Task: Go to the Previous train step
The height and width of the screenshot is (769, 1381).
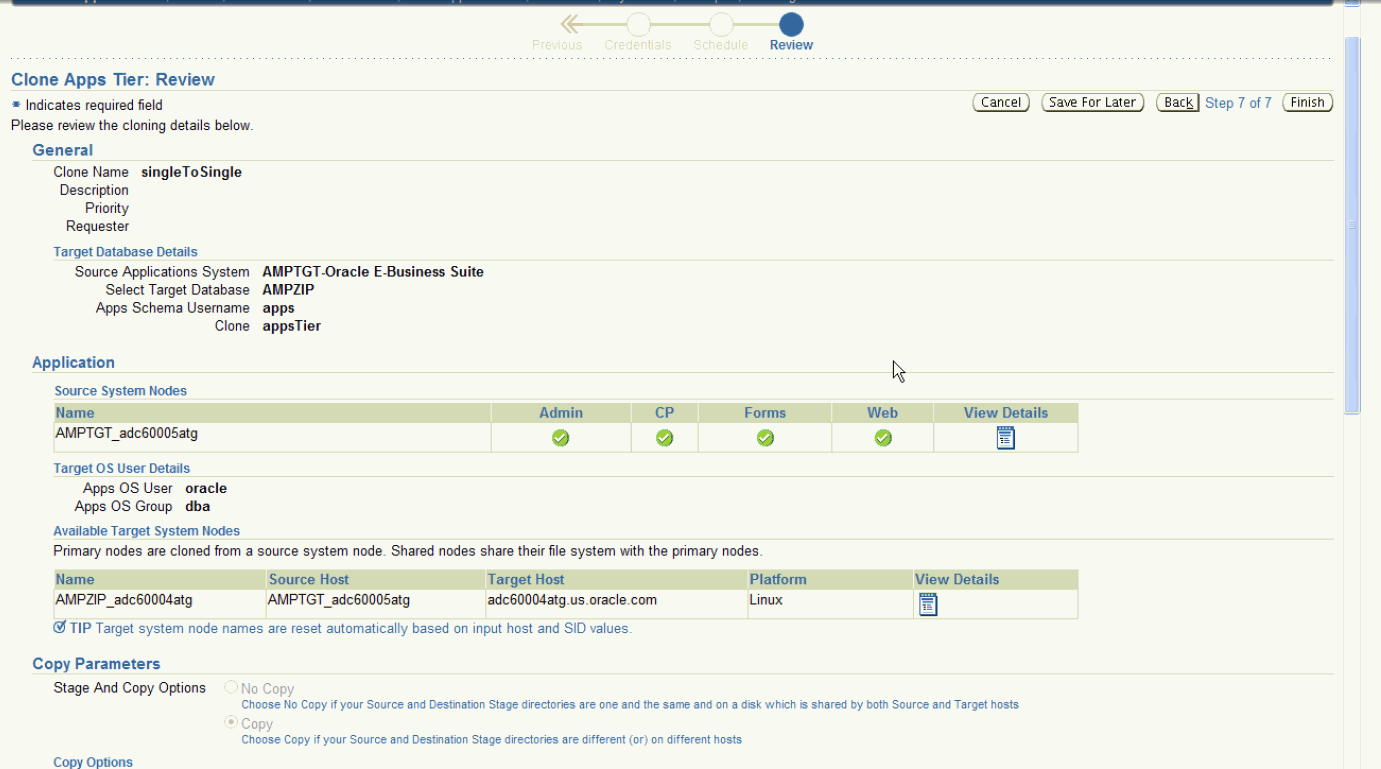Action: click(557, 45)
